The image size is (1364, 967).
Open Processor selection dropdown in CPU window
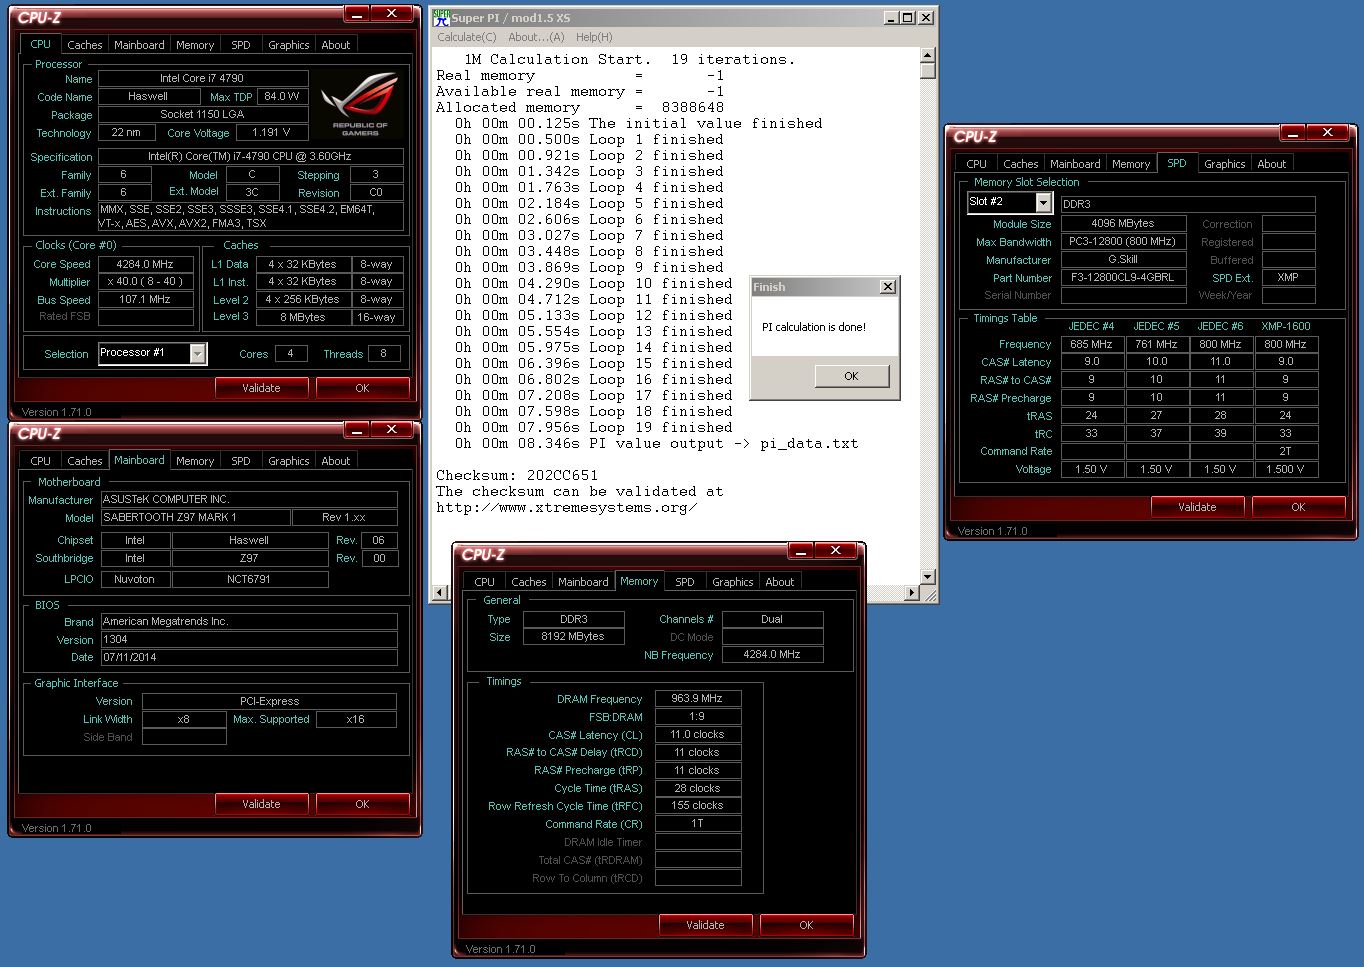(198, 353)
